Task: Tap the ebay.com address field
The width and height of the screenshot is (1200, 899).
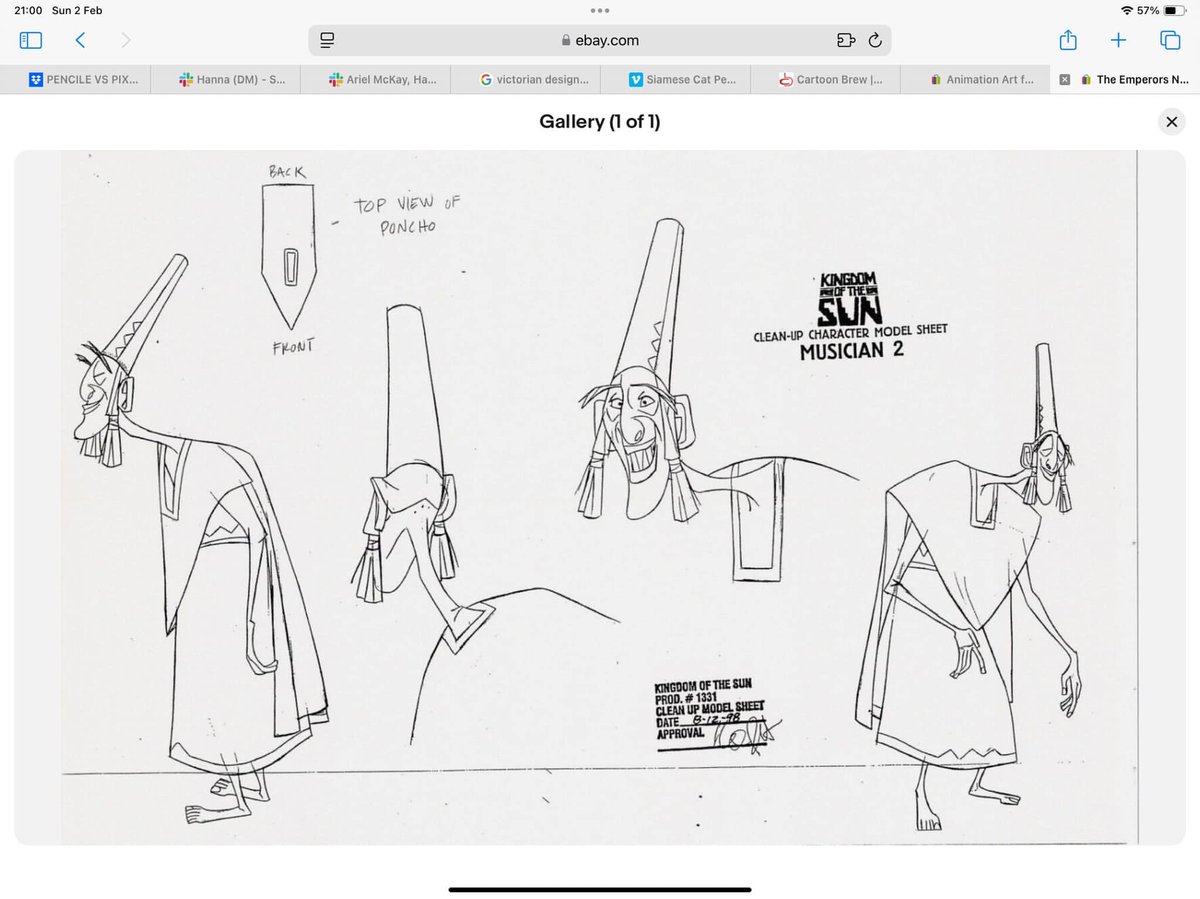Action: click(600, 41)
